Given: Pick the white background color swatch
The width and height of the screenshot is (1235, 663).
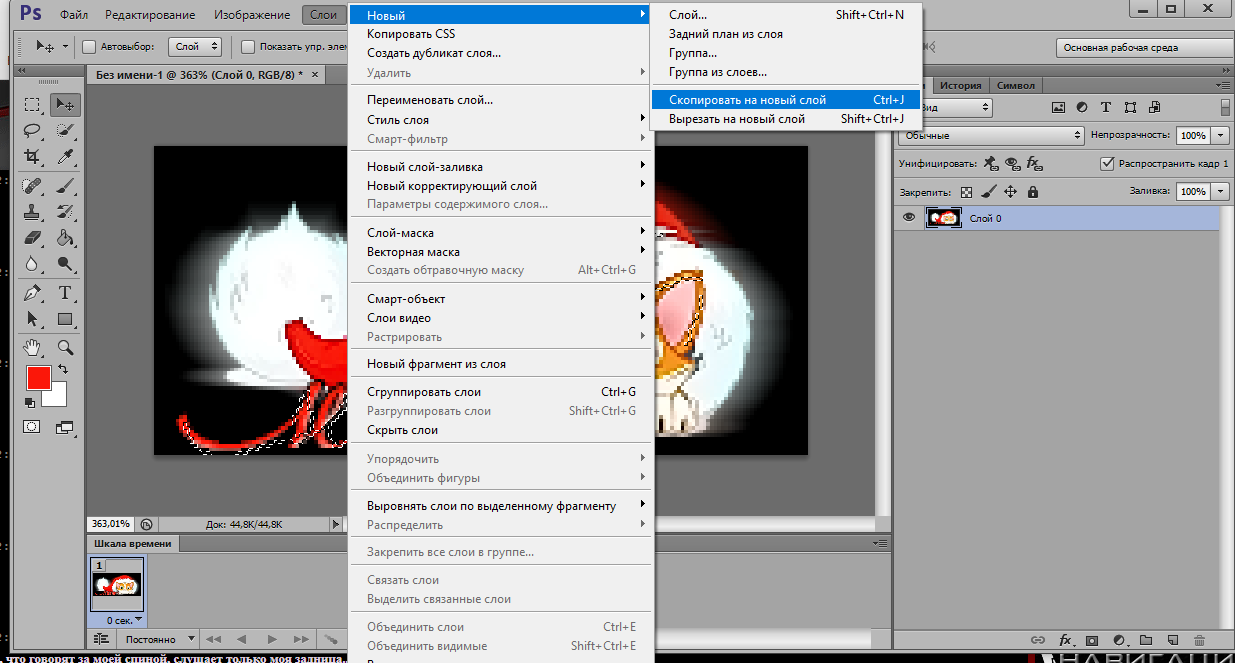Looking at the screenshot, I should click(x=58, y=398).
